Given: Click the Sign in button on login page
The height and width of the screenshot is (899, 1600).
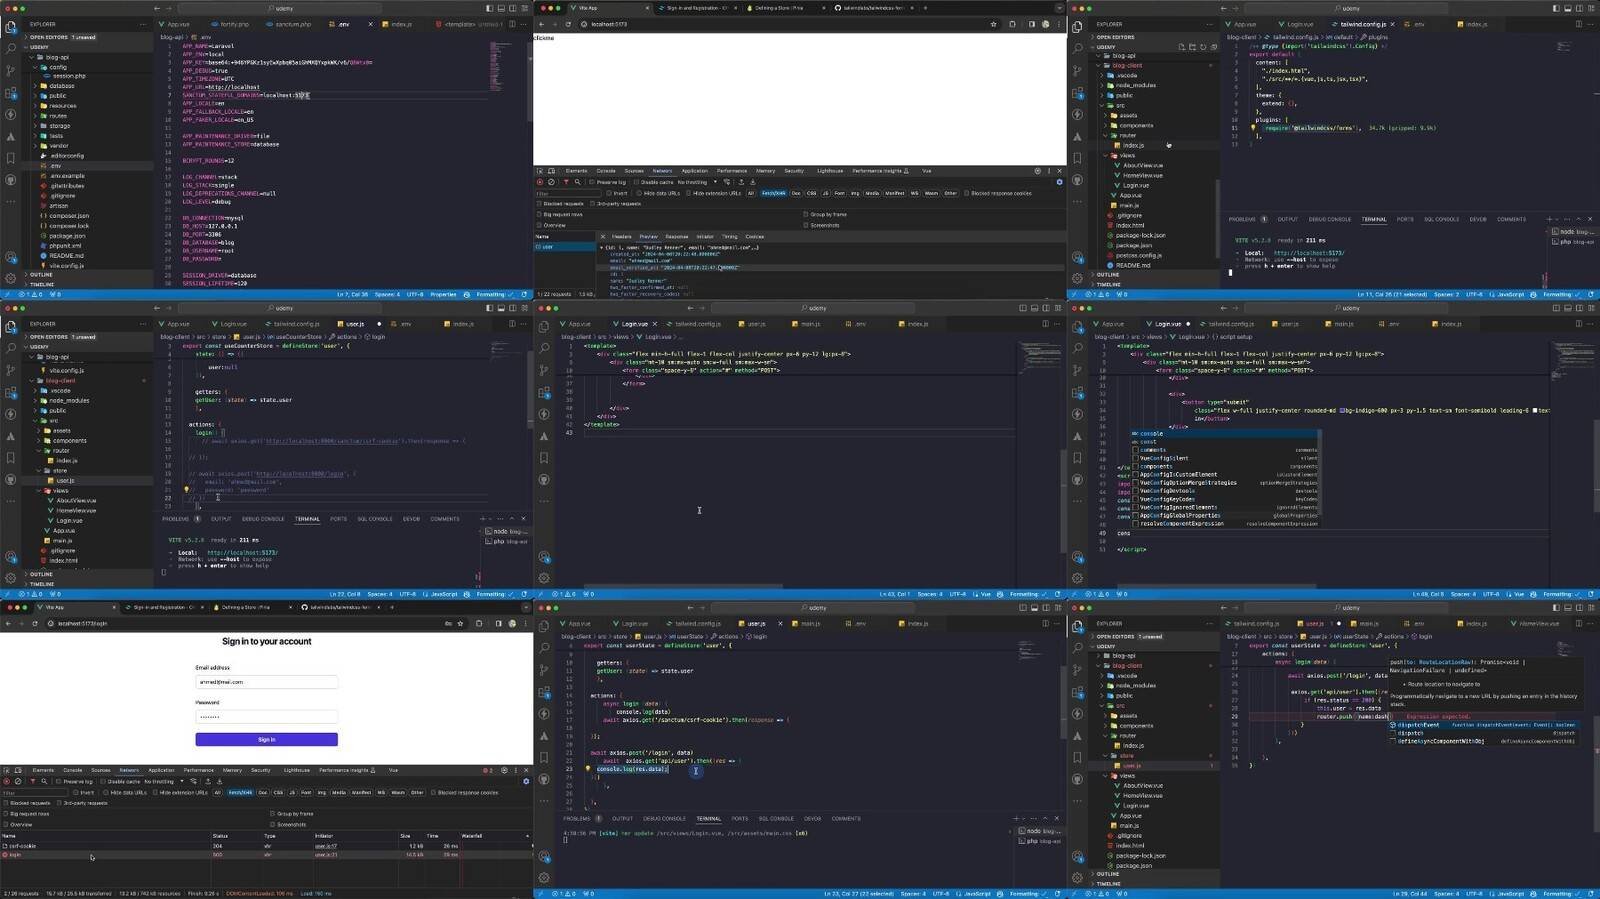Looking at the screenshot, I should (266, 739).
